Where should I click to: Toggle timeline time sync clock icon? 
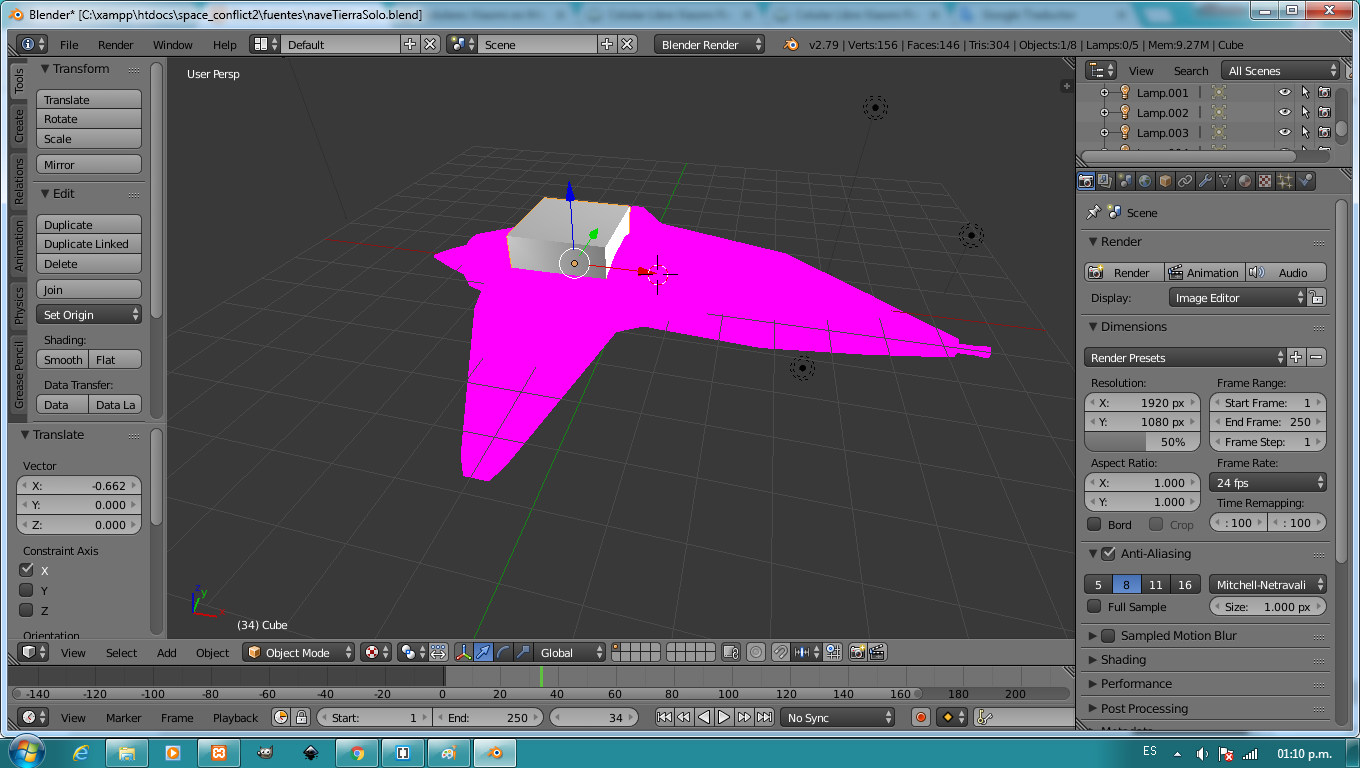point(280,717)
